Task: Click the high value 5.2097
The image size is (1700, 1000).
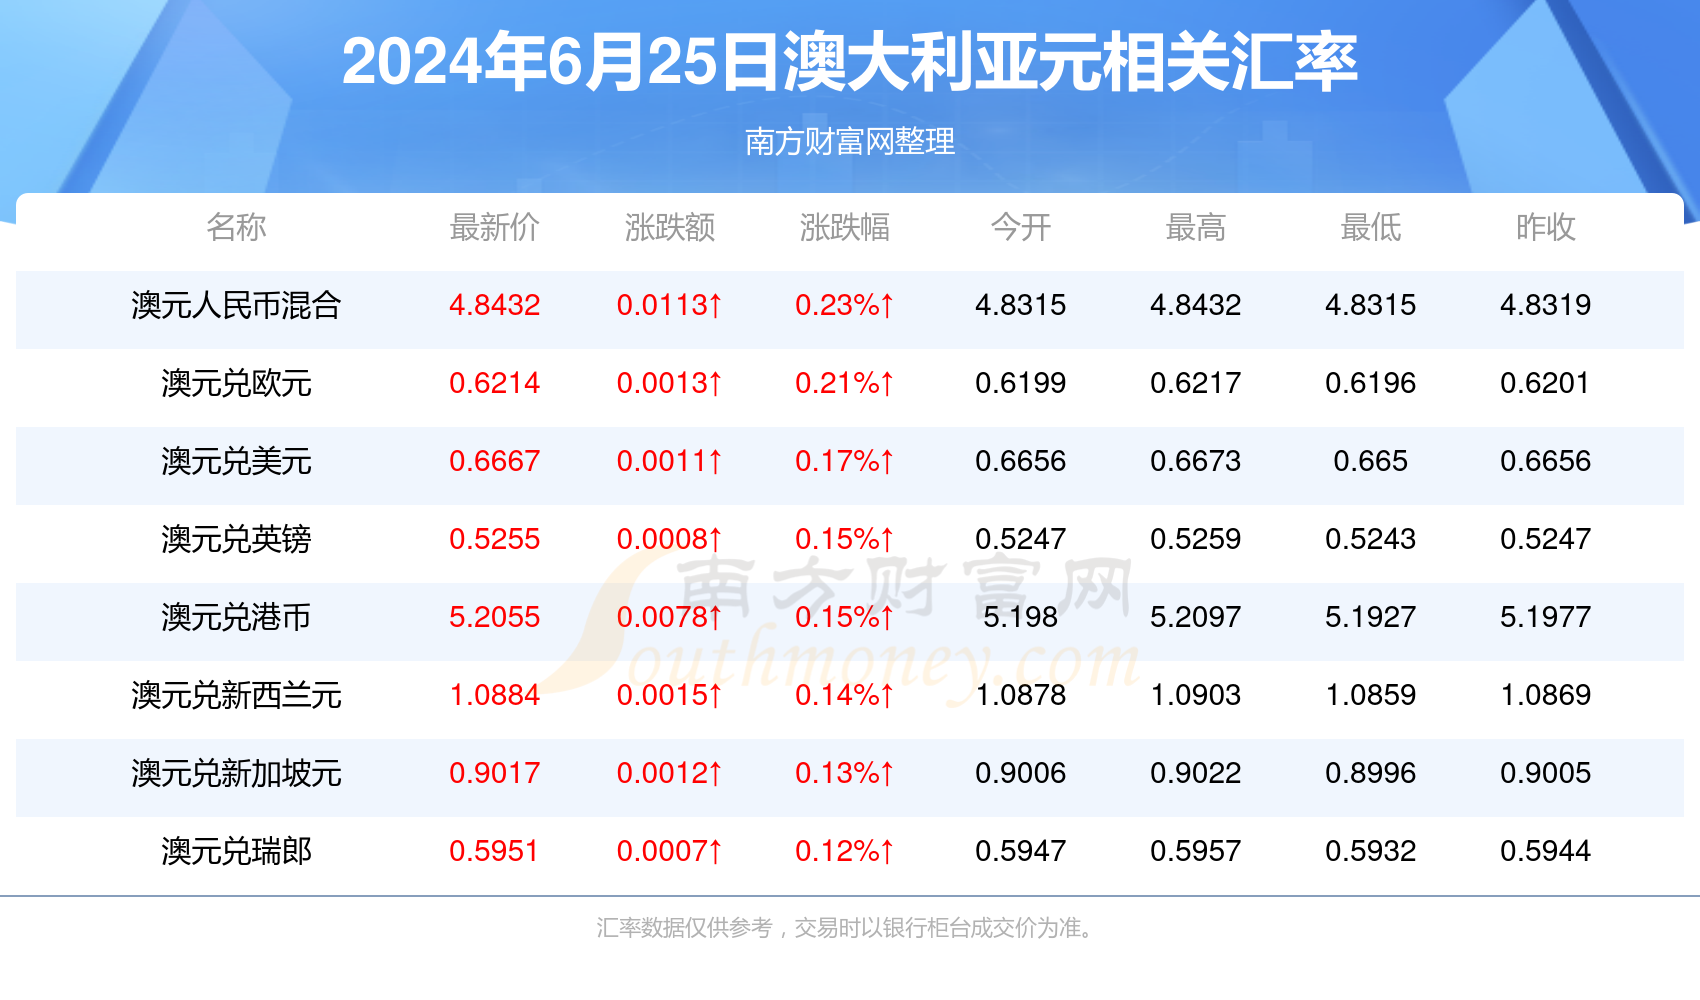Action: (1196, 617)
